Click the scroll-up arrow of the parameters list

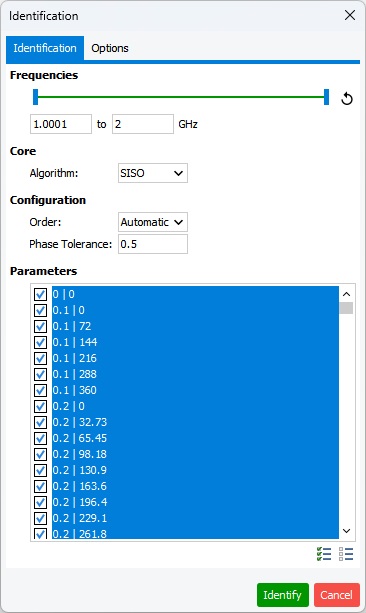[x=346, y=294]
